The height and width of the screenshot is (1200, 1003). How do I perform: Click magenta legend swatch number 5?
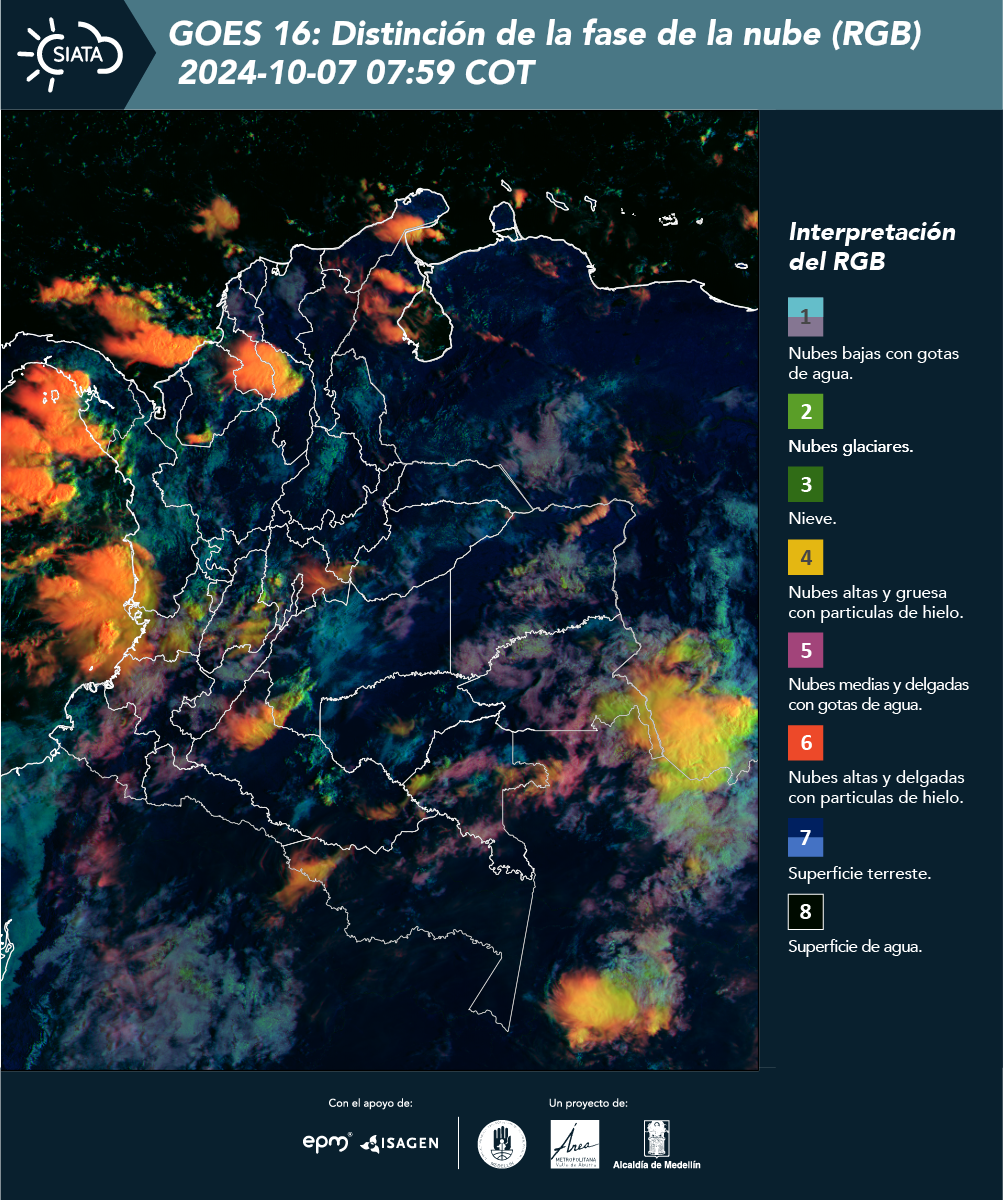pyautogui.click(x=805, y=650)
